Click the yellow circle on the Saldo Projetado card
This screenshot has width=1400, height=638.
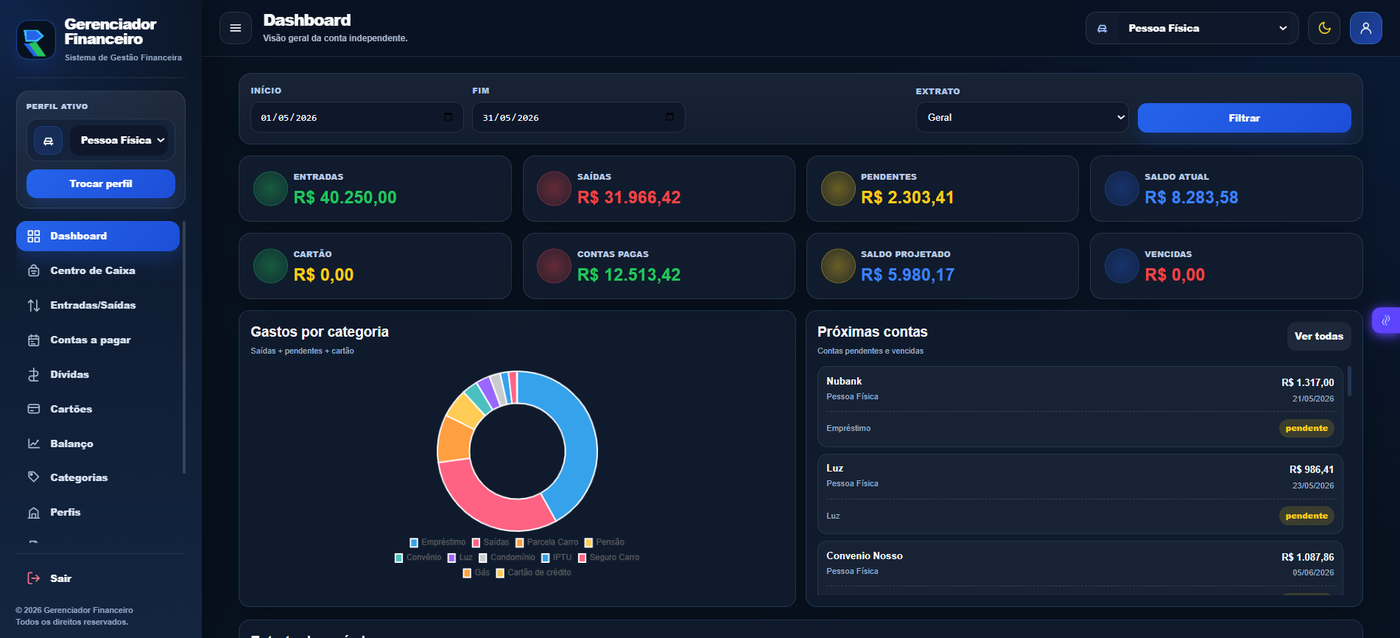click(x=838, y=266)
